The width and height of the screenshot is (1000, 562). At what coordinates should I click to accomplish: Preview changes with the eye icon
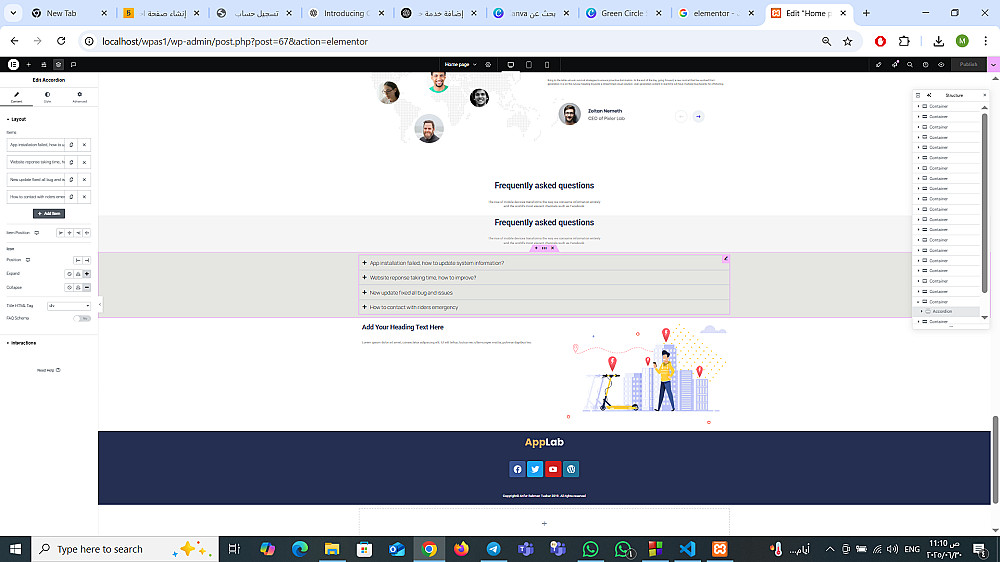pos(941,64)
